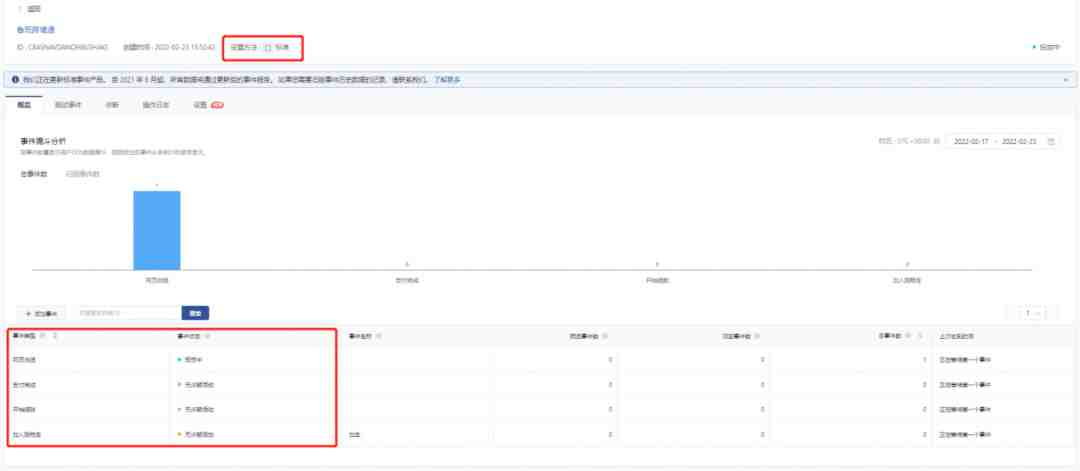
Task: Open the calendar icon in the date picker
Action: [1051, 141]
